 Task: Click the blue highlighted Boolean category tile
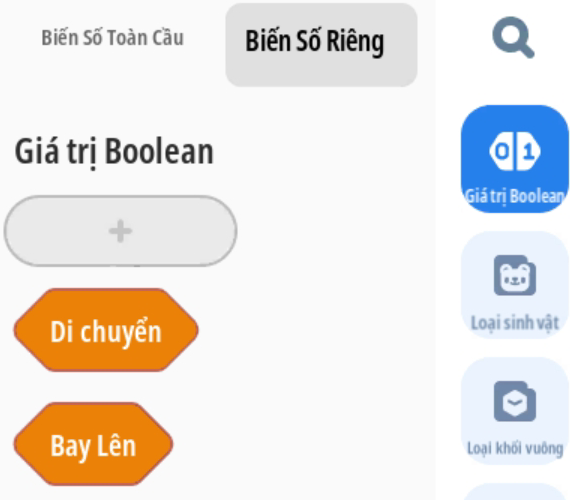tap(515, 158)
